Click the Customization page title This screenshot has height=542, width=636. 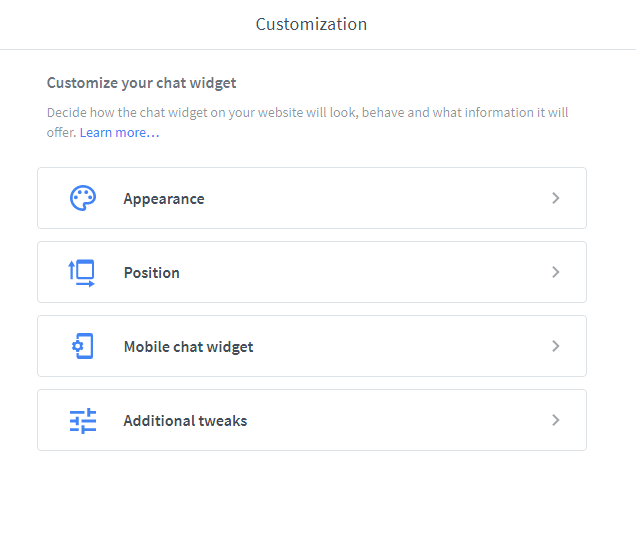click(x=311, y=24)
